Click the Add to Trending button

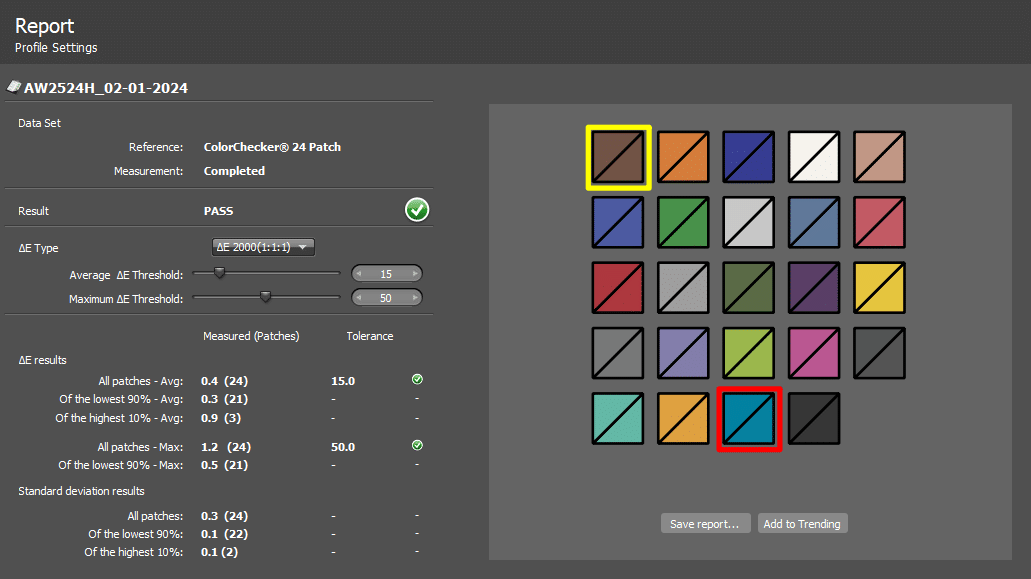click(802, 524)
